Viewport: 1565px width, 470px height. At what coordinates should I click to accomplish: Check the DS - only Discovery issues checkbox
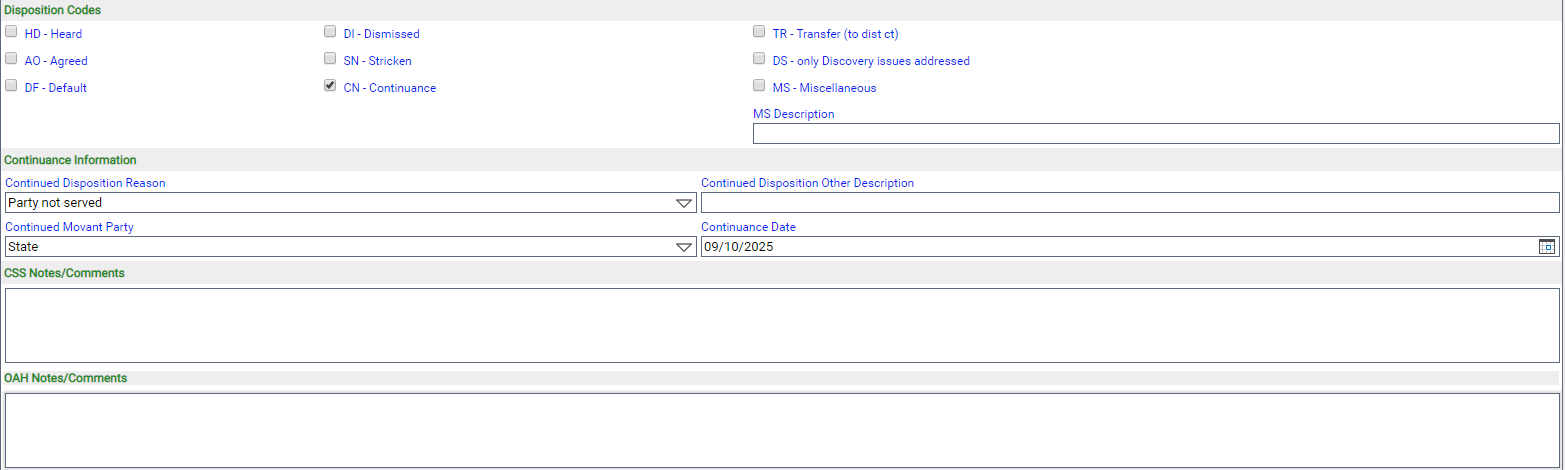(759, 59)
